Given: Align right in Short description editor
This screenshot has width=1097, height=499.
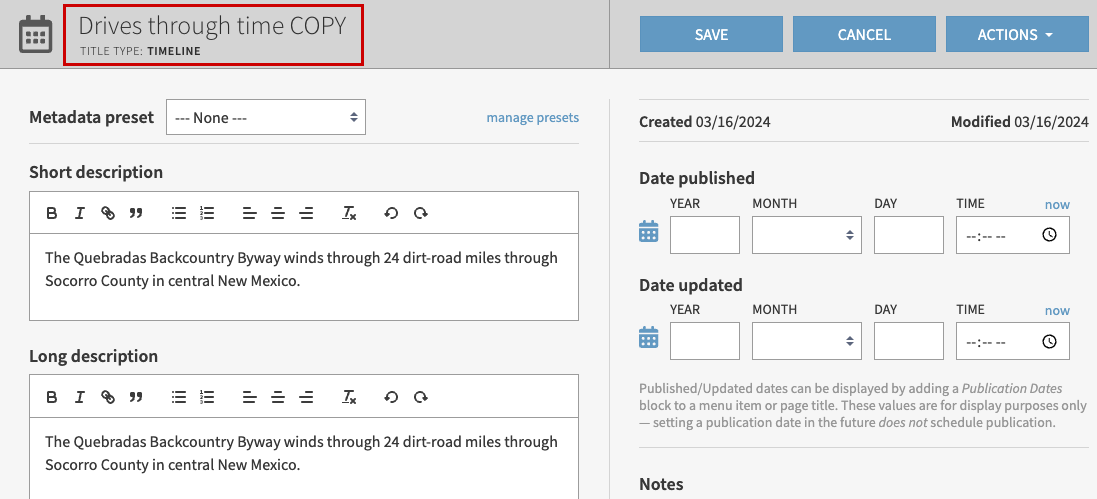Looking at the screenshot, I should pyautogui.click(x=306, y=213).
